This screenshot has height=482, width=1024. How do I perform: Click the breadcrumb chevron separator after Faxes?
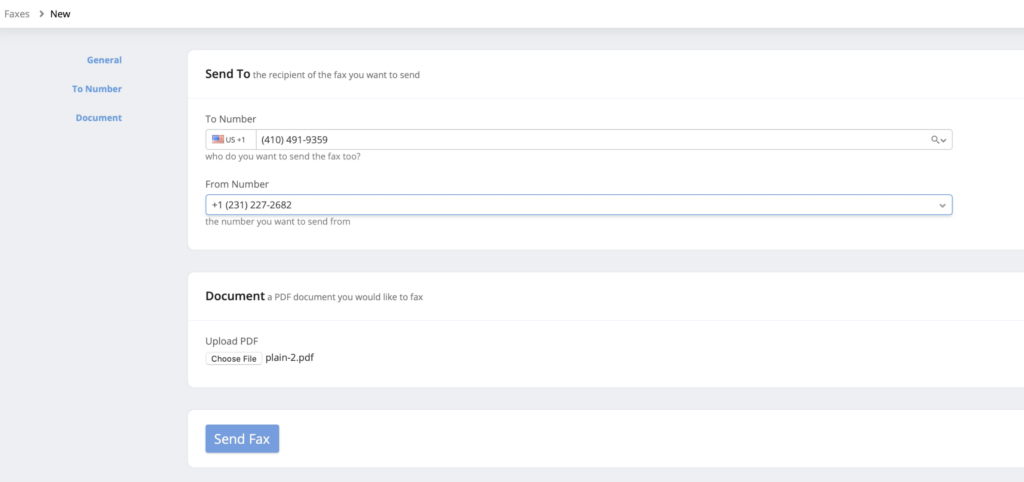click(x=40, y=14)
